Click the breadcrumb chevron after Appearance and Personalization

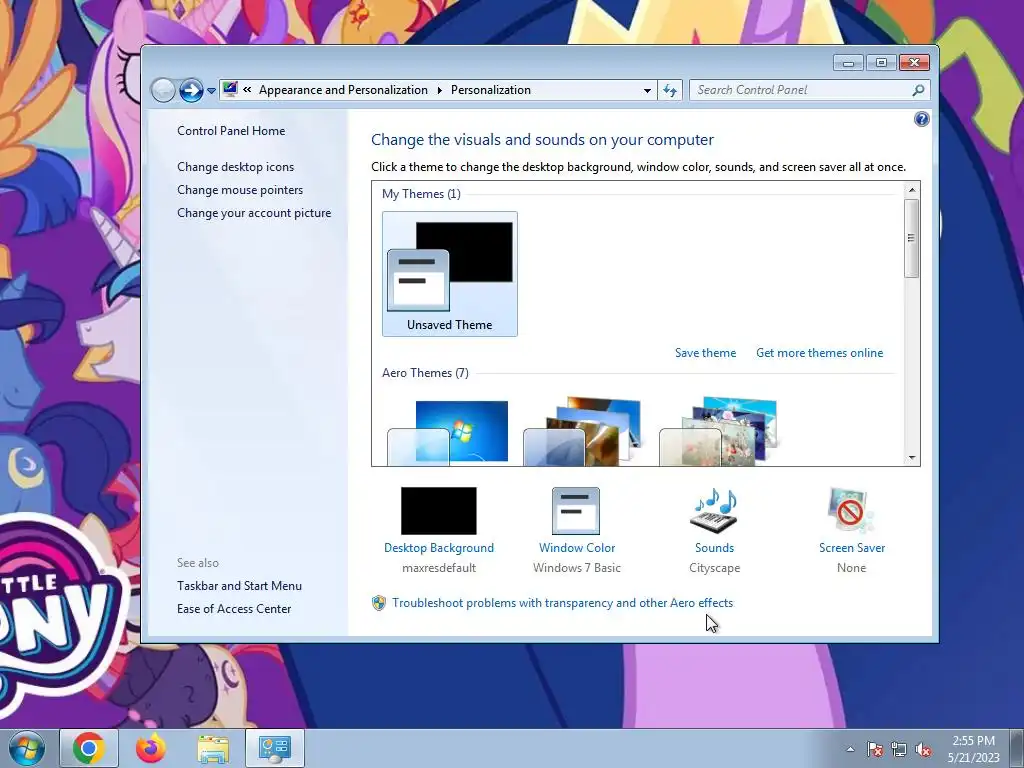coord(440,90)
